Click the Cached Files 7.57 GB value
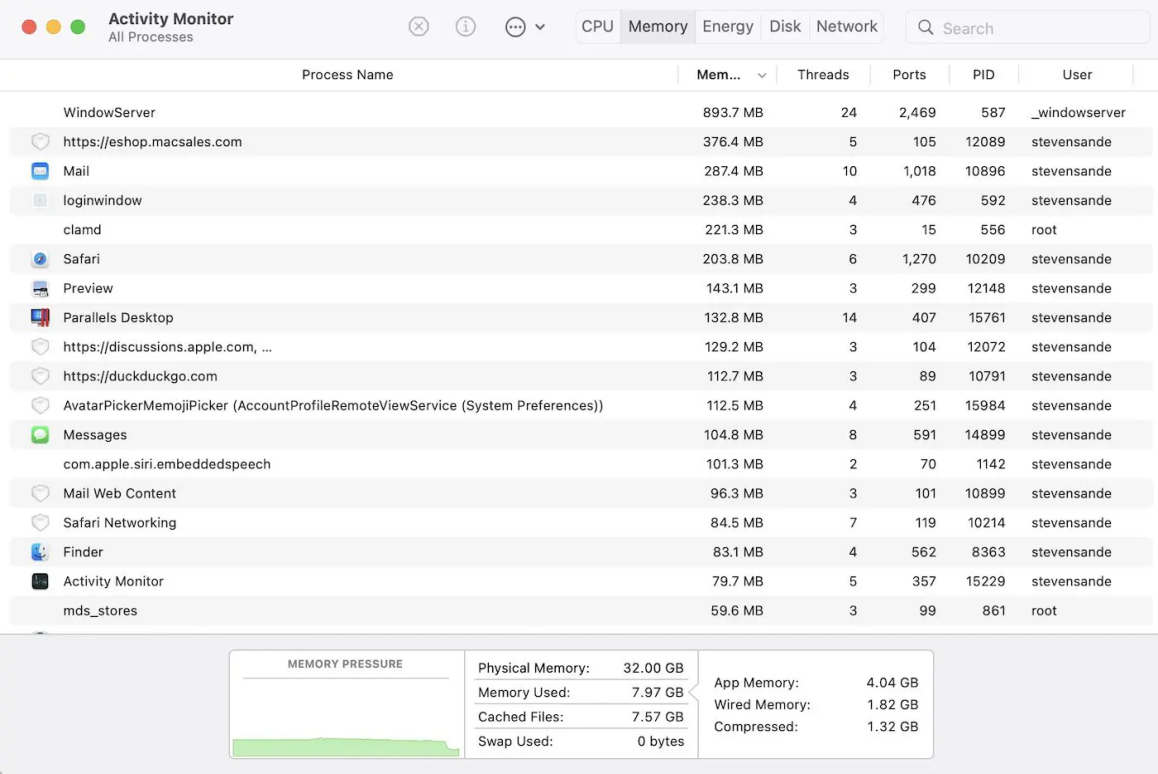The width and height of the screenshot is (1158, 774). pos(657,716)
